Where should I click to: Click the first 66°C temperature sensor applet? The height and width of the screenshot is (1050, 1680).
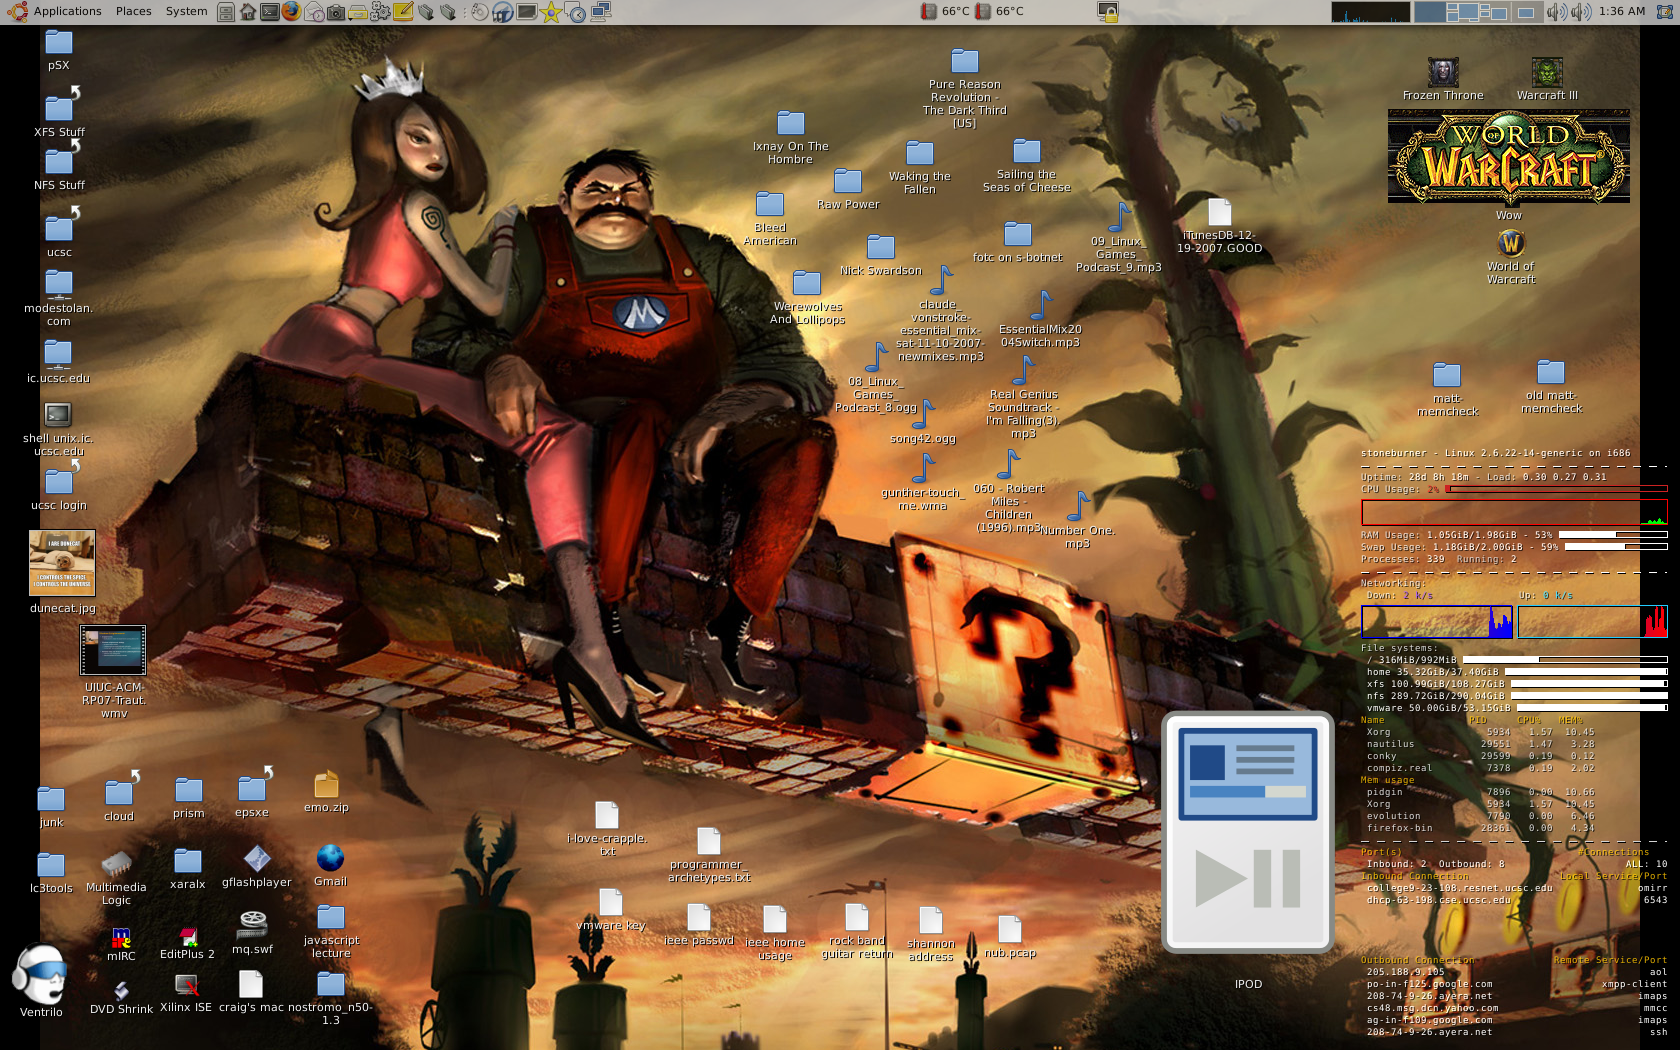point(944,11)
